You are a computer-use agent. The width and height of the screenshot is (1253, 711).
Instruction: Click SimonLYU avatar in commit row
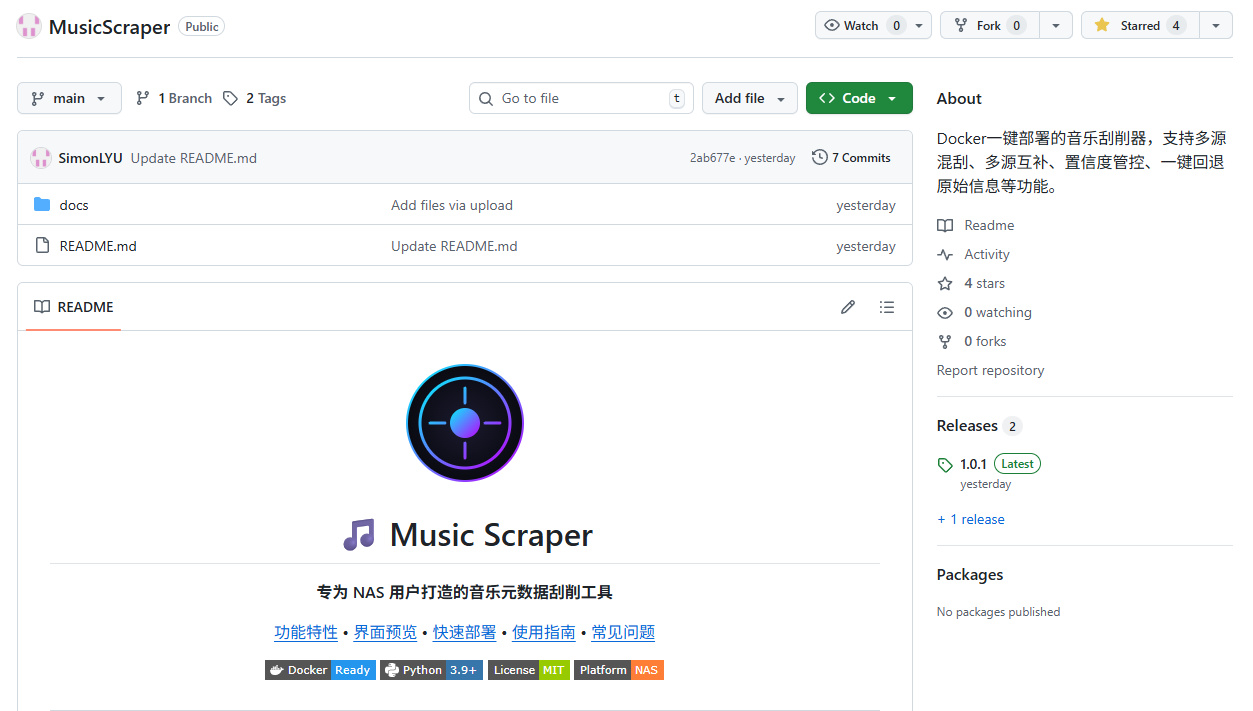41,157
